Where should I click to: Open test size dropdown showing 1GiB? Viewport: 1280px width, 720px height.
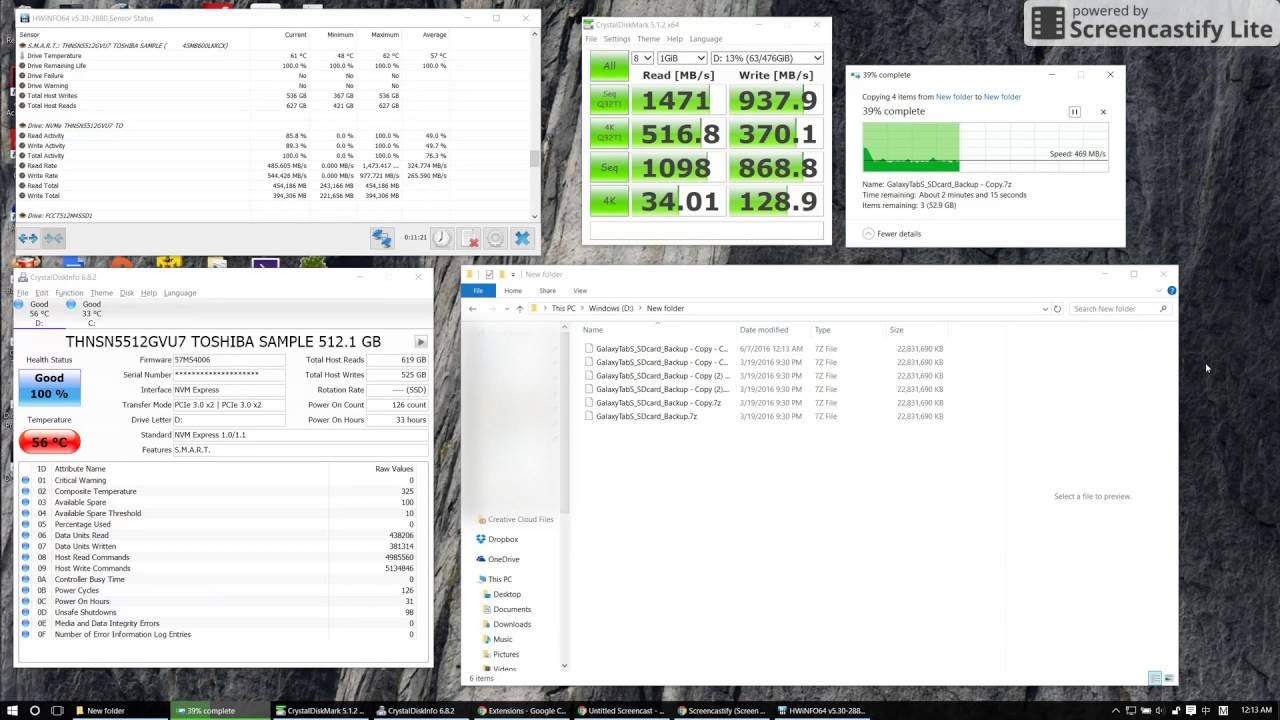pos(681,58)
